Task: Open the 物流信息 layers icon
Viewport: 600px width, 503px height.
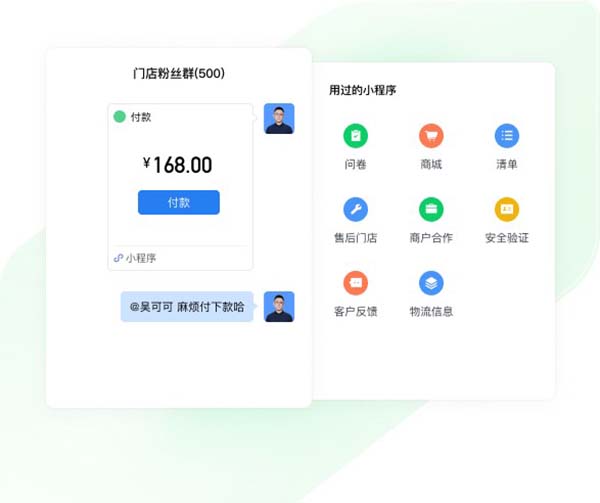Action: point(431,283)
